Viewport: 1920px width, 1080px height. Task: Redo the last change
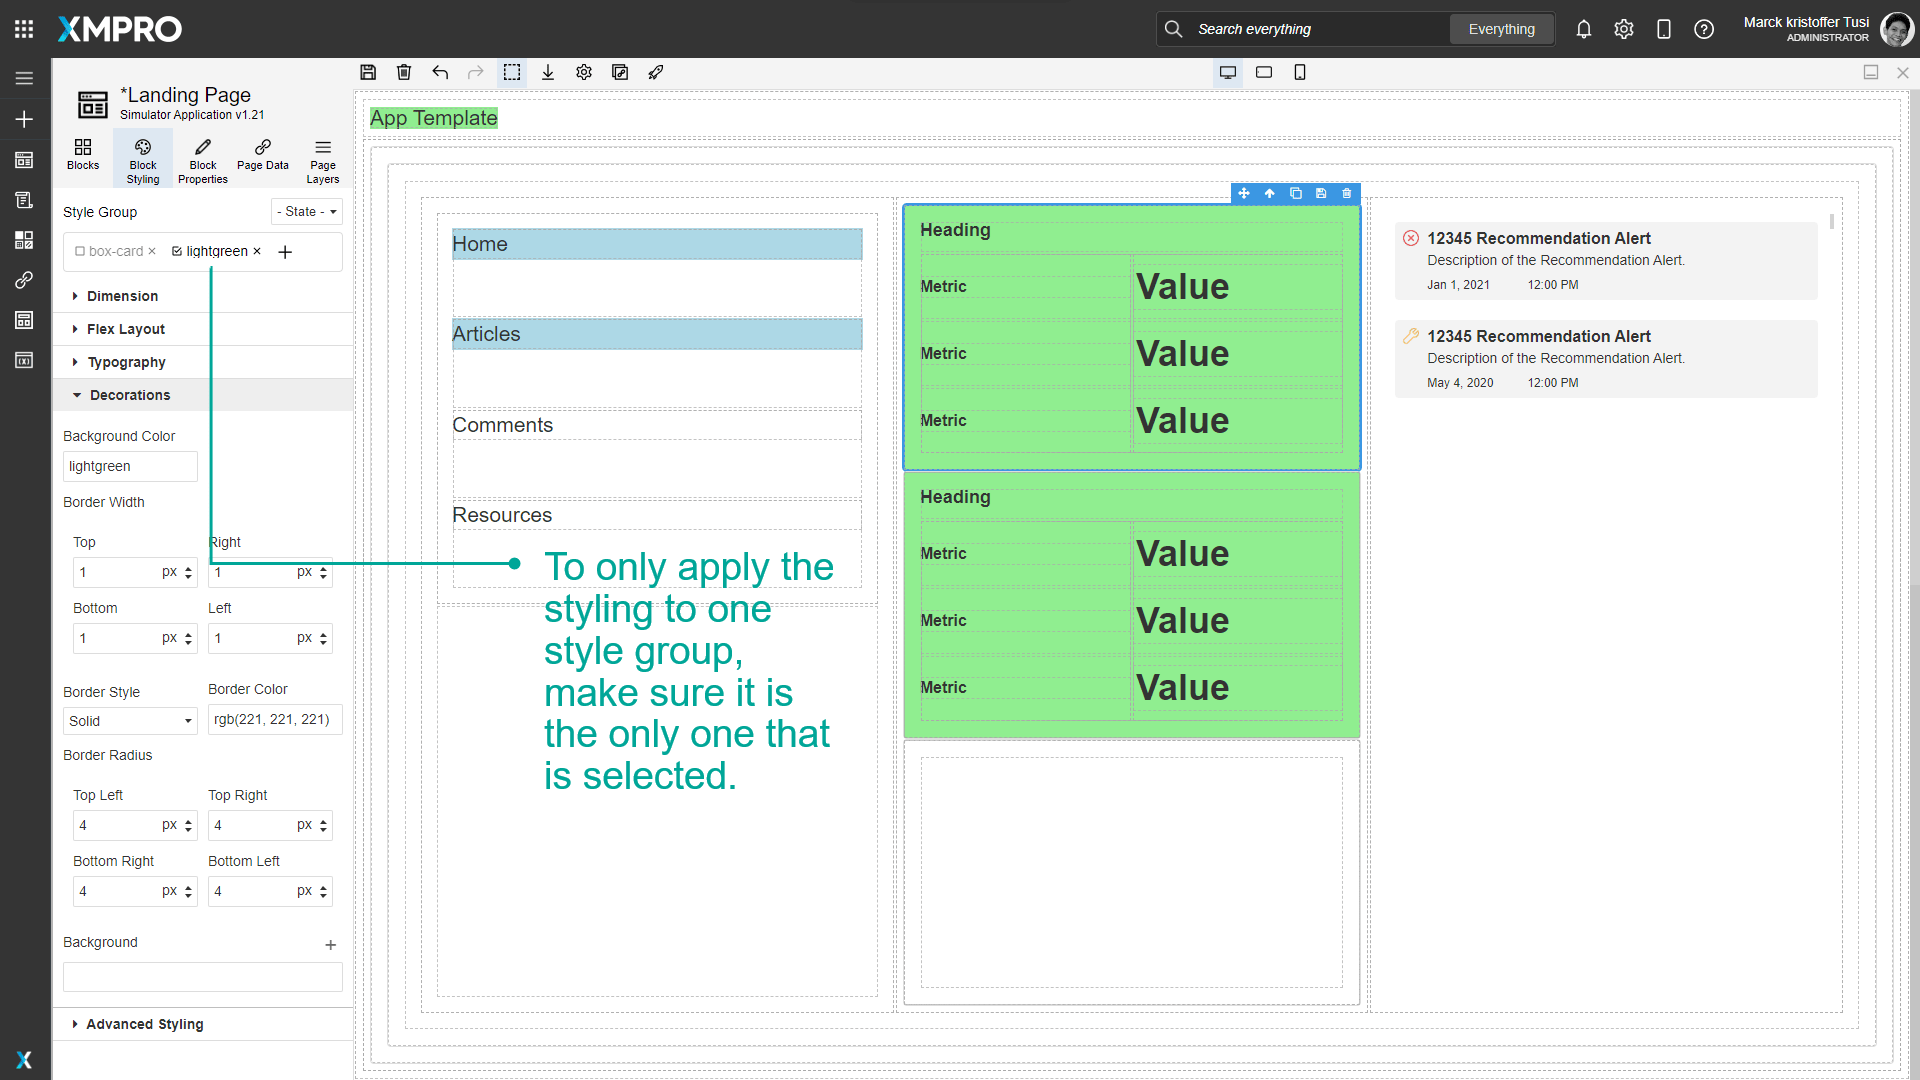476,72
